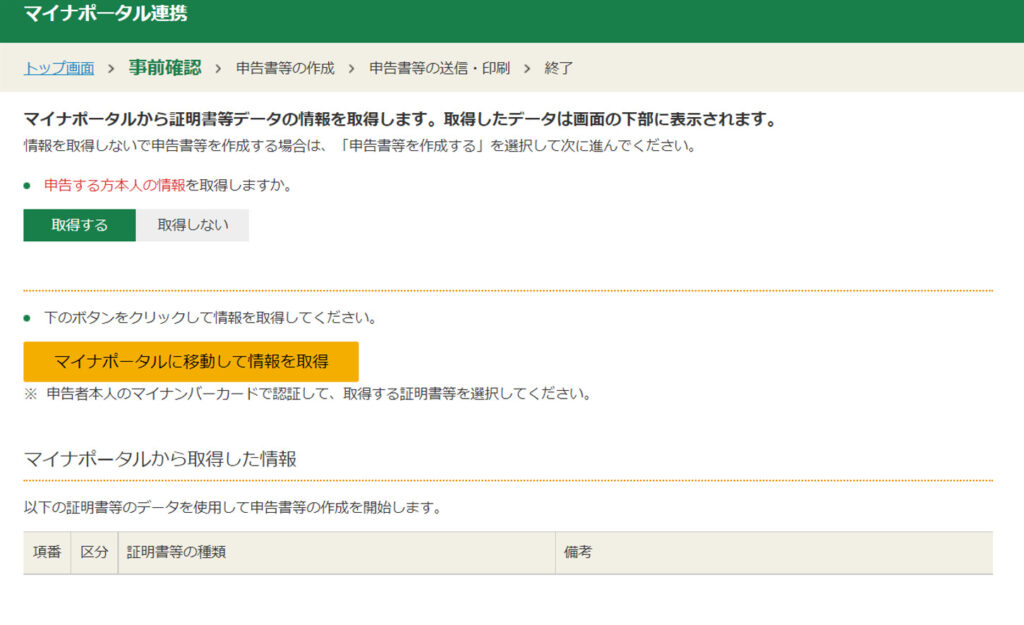The image size is (1024, 625).
Task: Select the 取得する toggle button
Action: 80,225
